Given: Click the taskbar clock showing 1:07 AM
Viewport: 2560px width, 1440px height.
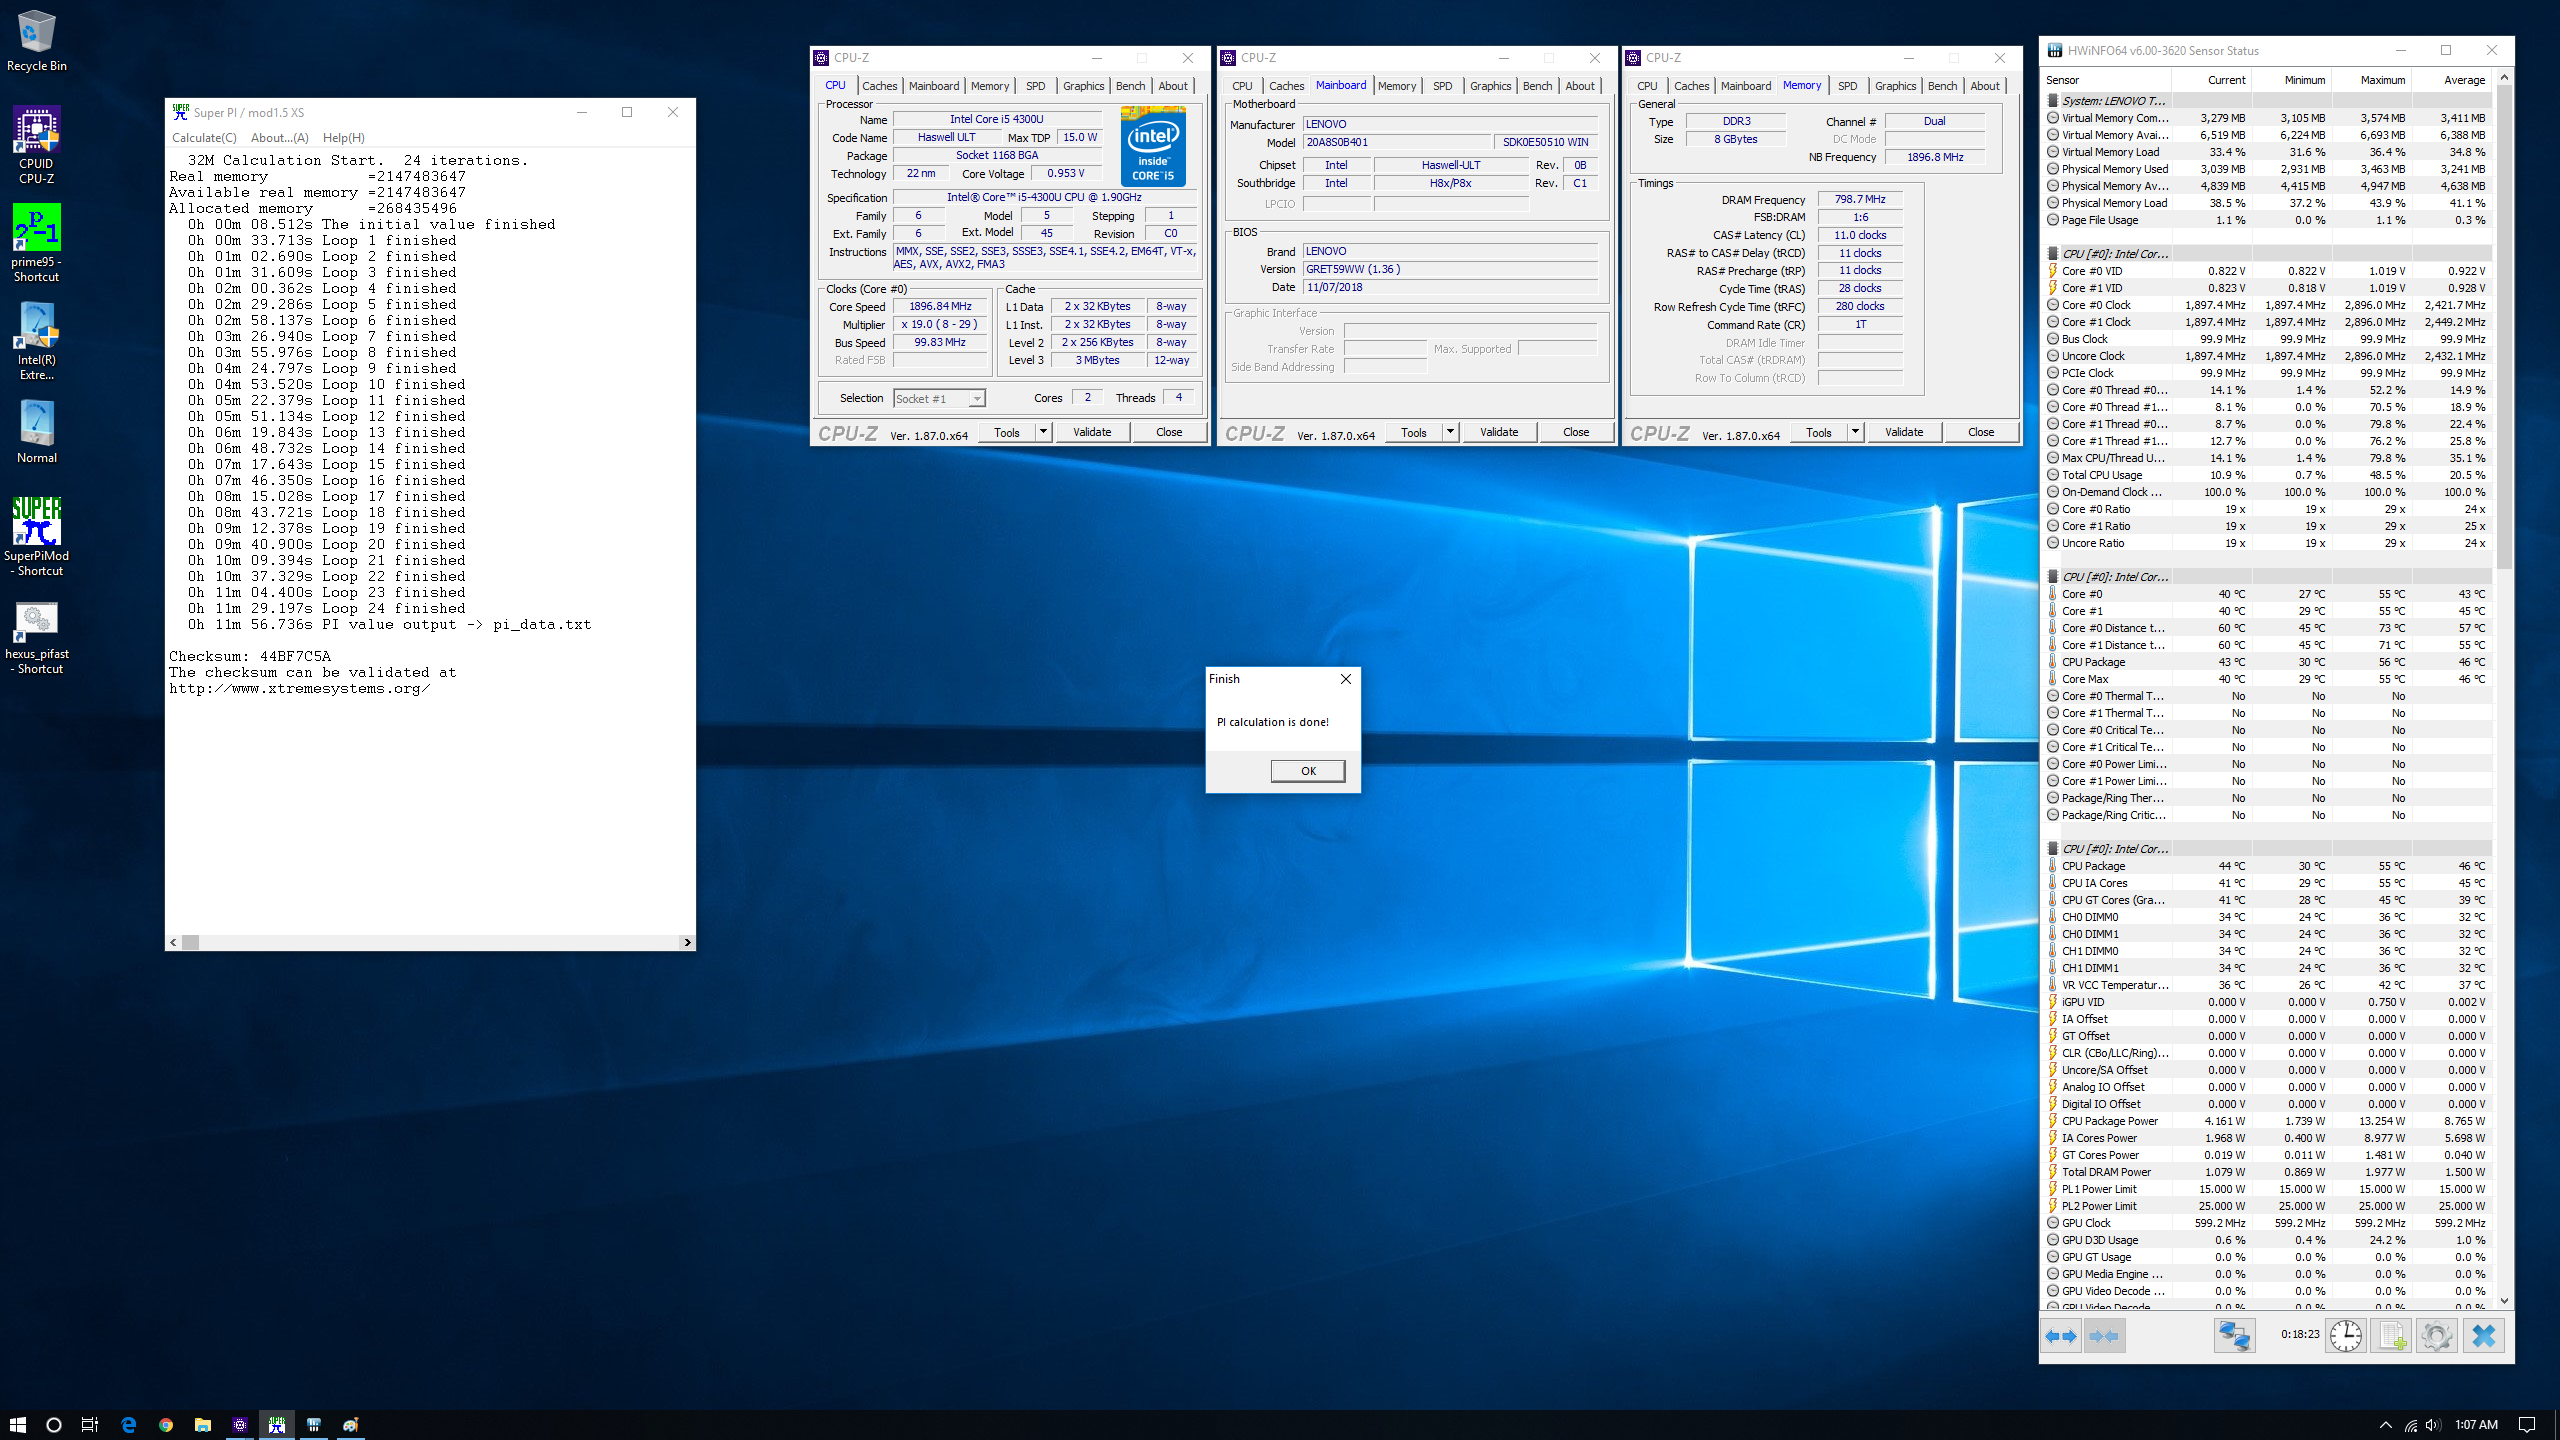Looking at the screenshot, I should [x=2476, y=1424].
